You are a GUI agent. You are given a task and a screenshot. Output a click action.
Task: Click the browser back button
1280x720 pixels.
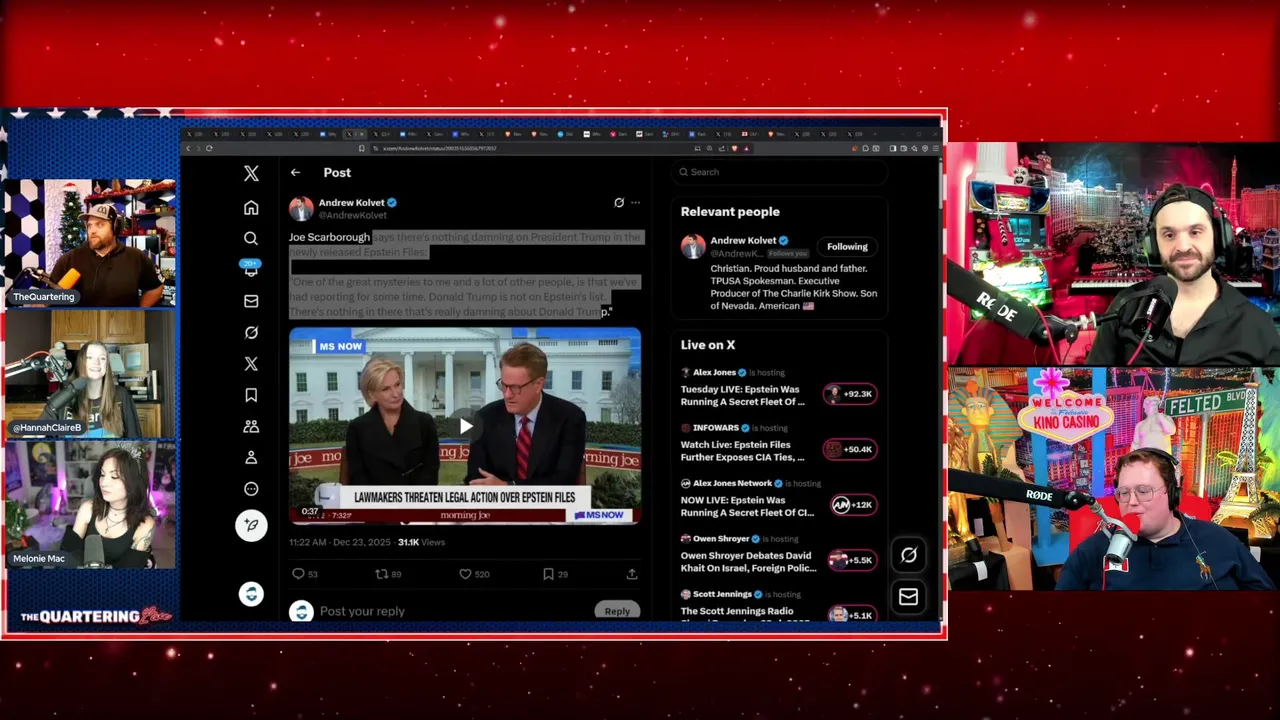pos(187,148)
